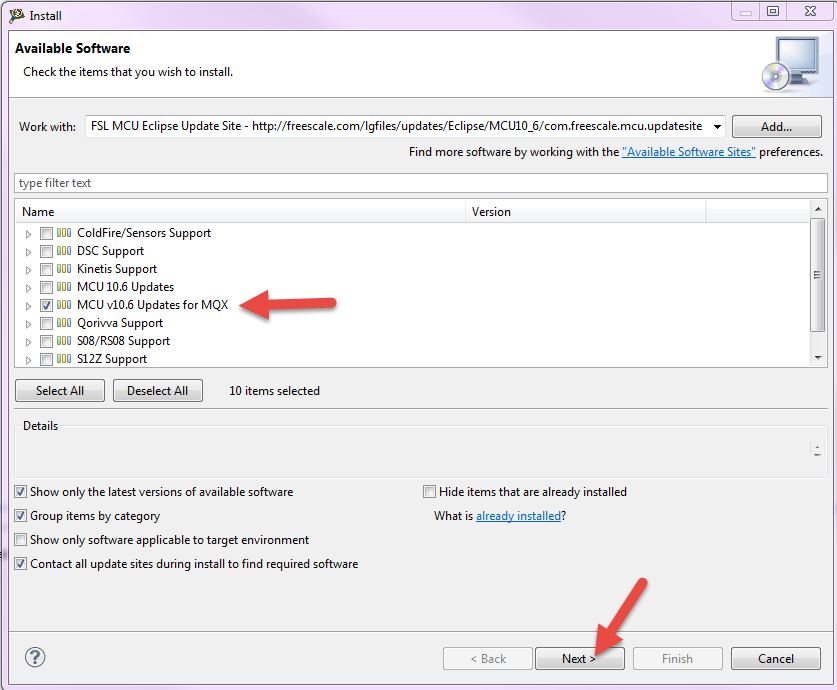837x690 pixels.
Task: Click the Install window title icon
Action: pyautogui.click(x=17, y=15)
